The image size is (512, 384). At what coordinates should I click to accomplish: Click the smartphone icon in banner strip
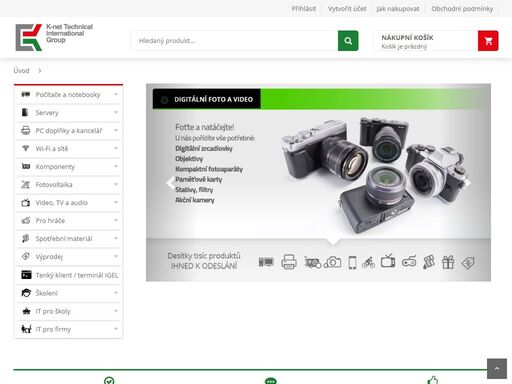(352, 262)
